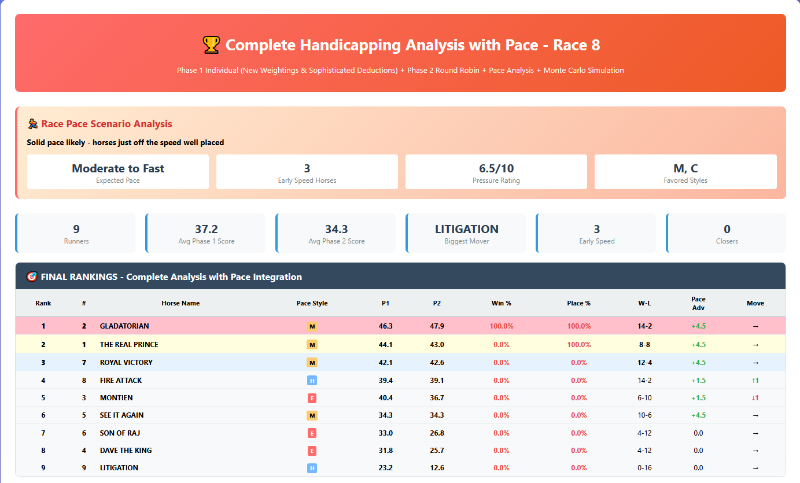Click the Pace Style column header
This screenshot has height=483, width=800.
pos(312,303)
